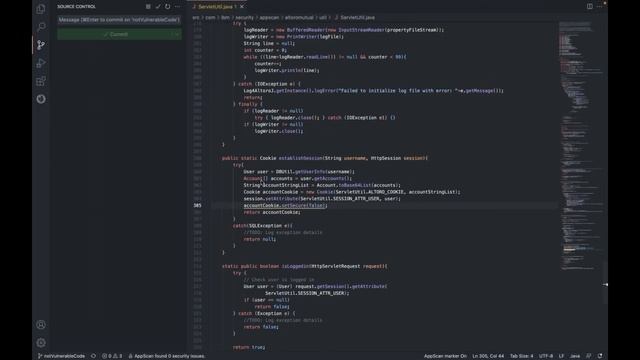
Task: Open the AppScan extension view icon
Action: click(41, 99)
